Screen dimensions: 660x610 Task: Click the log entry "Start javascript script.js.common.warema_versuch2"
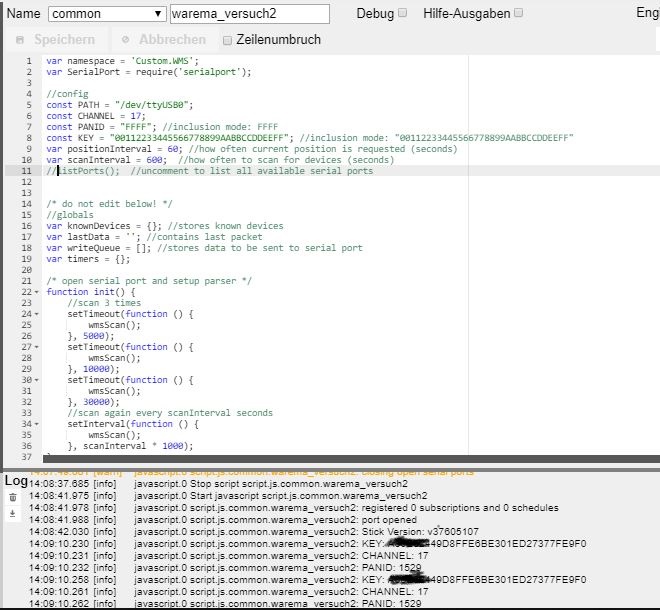309,496
